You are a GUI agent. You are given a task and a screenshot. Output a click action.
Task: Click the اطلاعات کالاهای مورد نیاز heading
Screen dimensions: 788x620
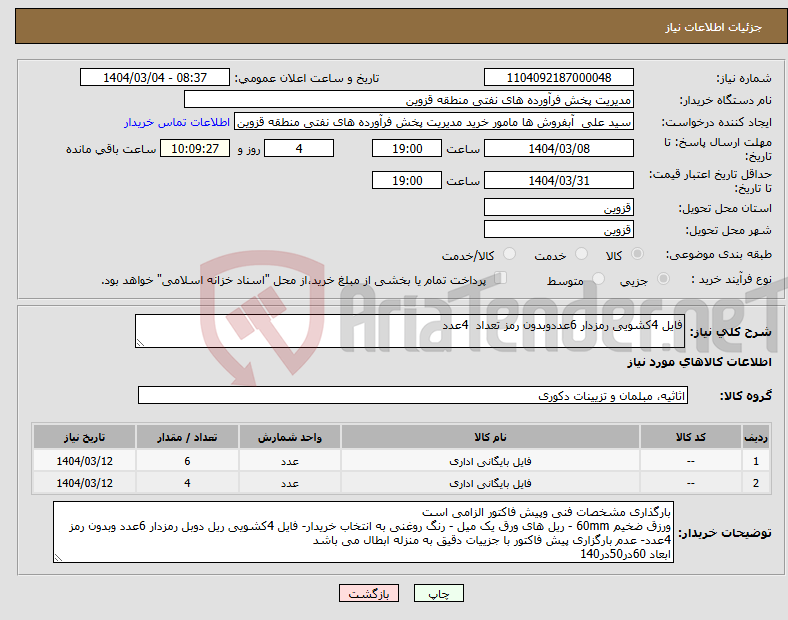(x=700, y=362)
